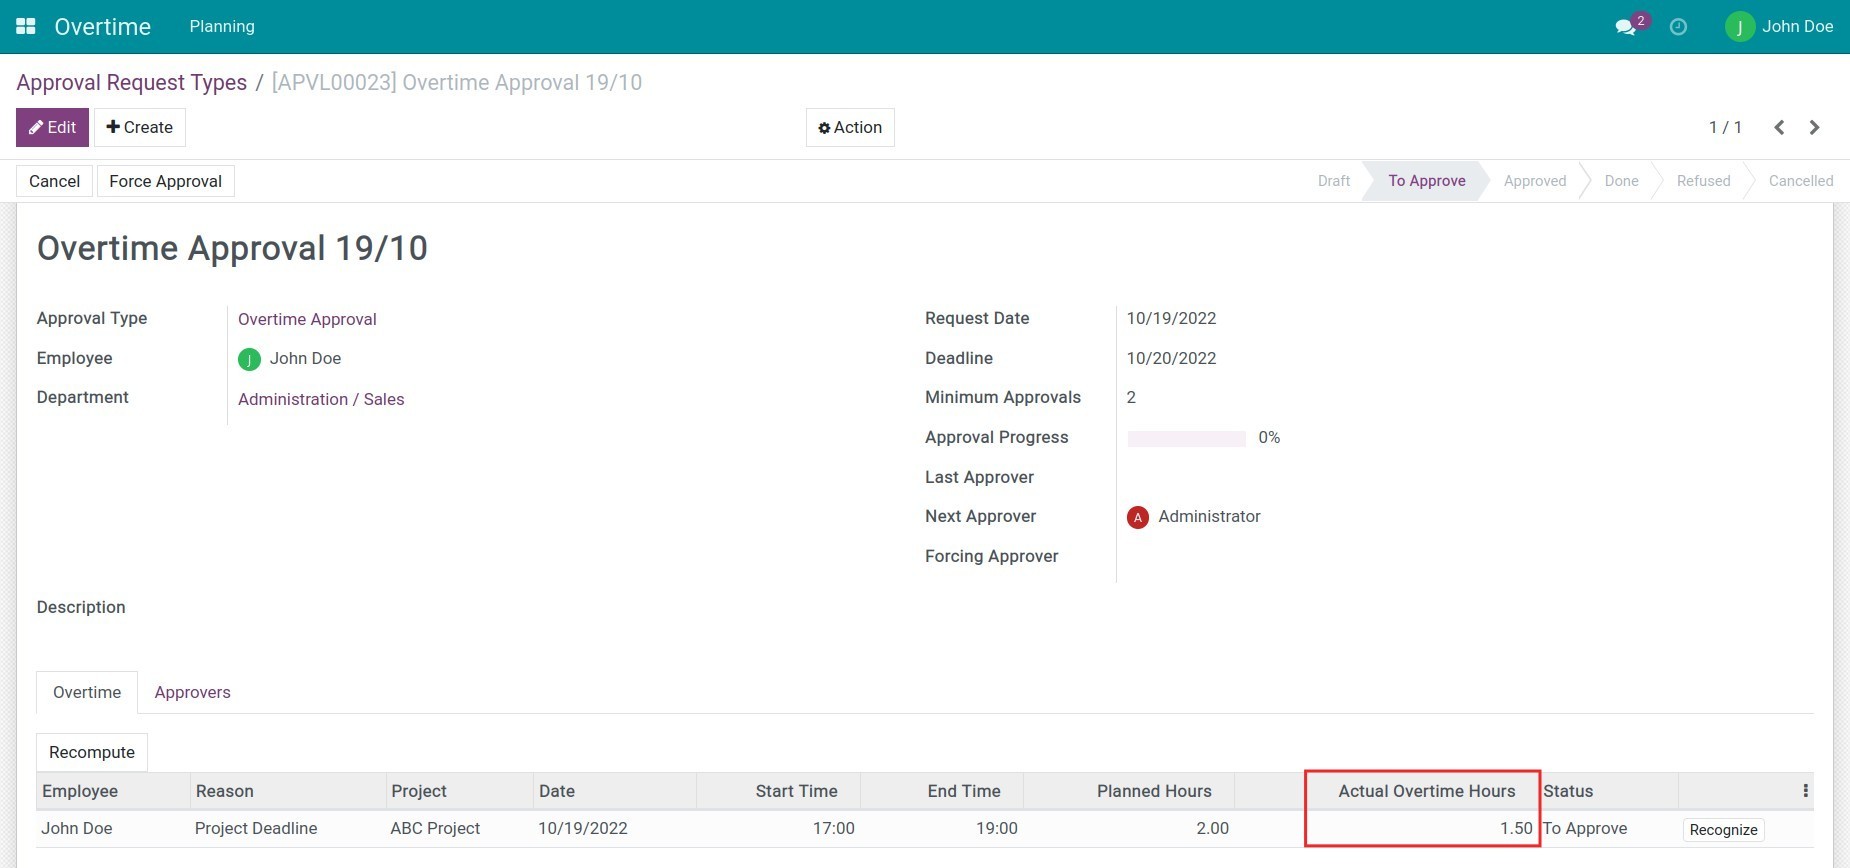Open Approval Request Types breadcrumb
The height and width of the screenshot is (868, 1850).
(x=131, y=82)
